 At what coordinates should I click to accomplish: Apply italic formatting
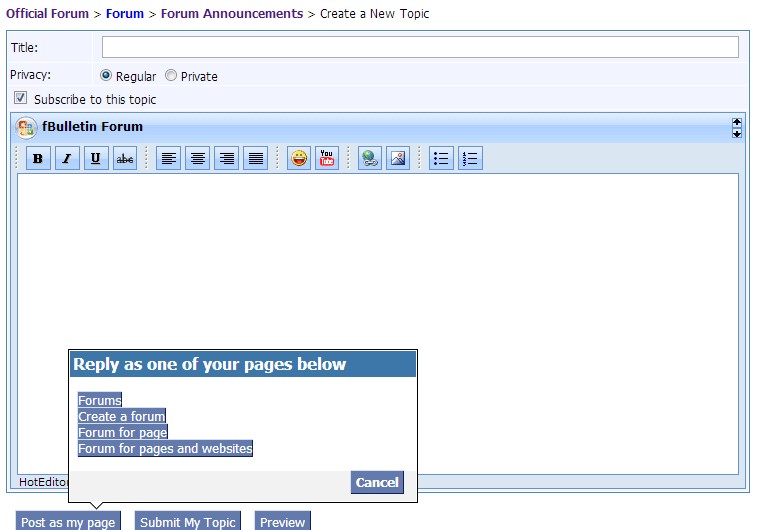coord(67,158)
